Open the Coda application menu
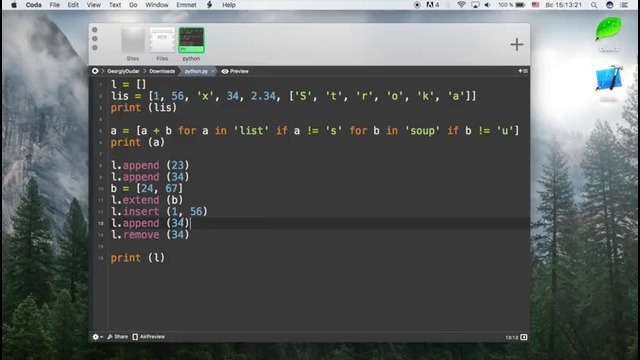This screenshot has width=640, height=360. pyautogui.click(x=33, y=5)
